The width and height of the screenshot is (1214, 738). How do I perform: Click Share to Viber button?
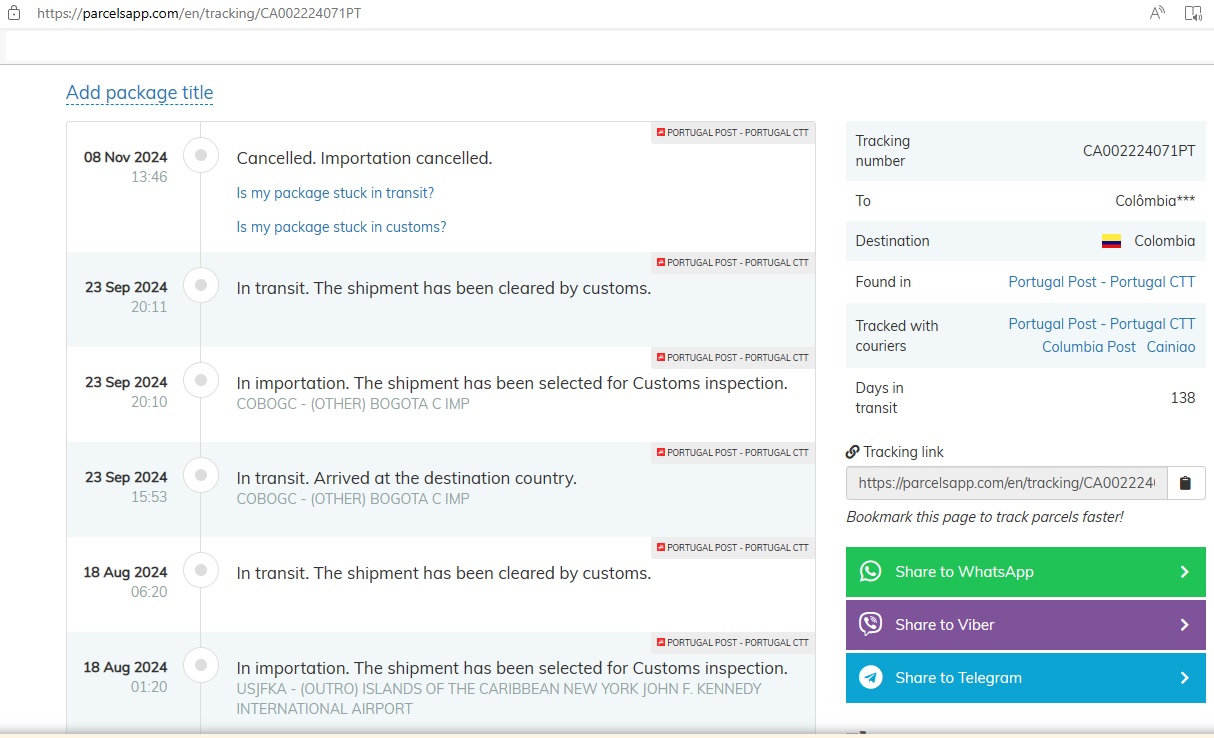1026,625
